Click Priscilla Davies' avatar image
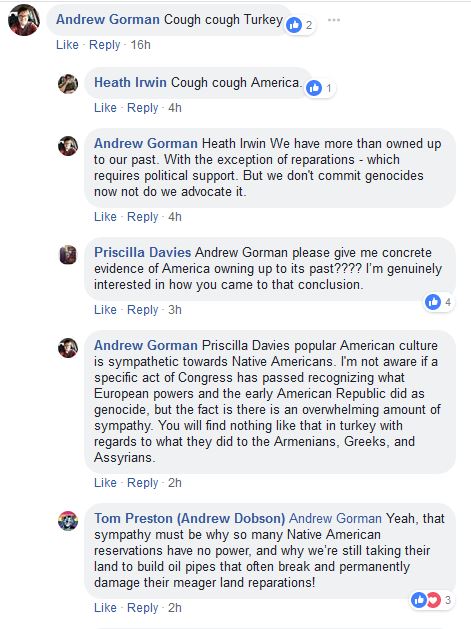 tap(68, 255)
